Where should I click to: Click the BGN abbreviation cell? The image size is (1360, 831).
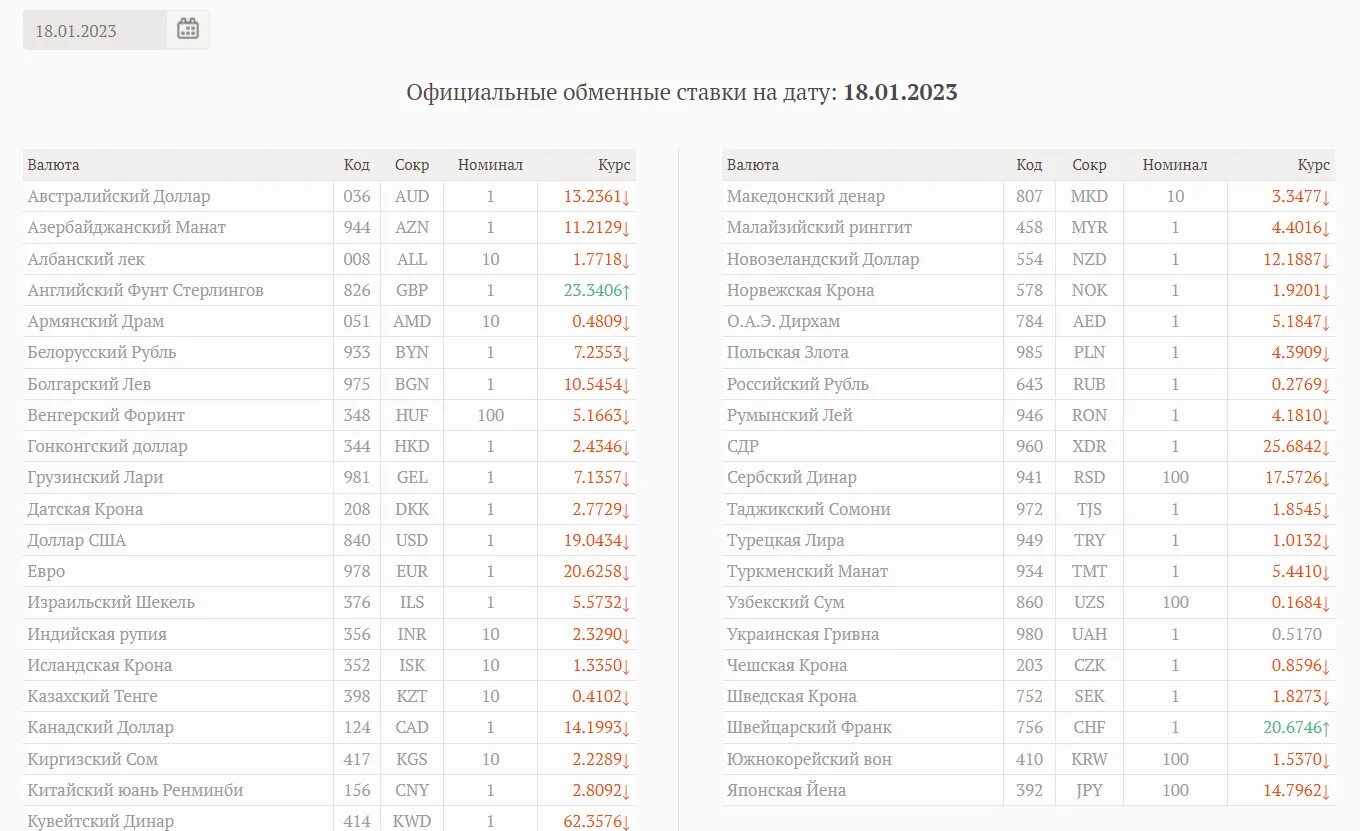[x=412, y=384]
